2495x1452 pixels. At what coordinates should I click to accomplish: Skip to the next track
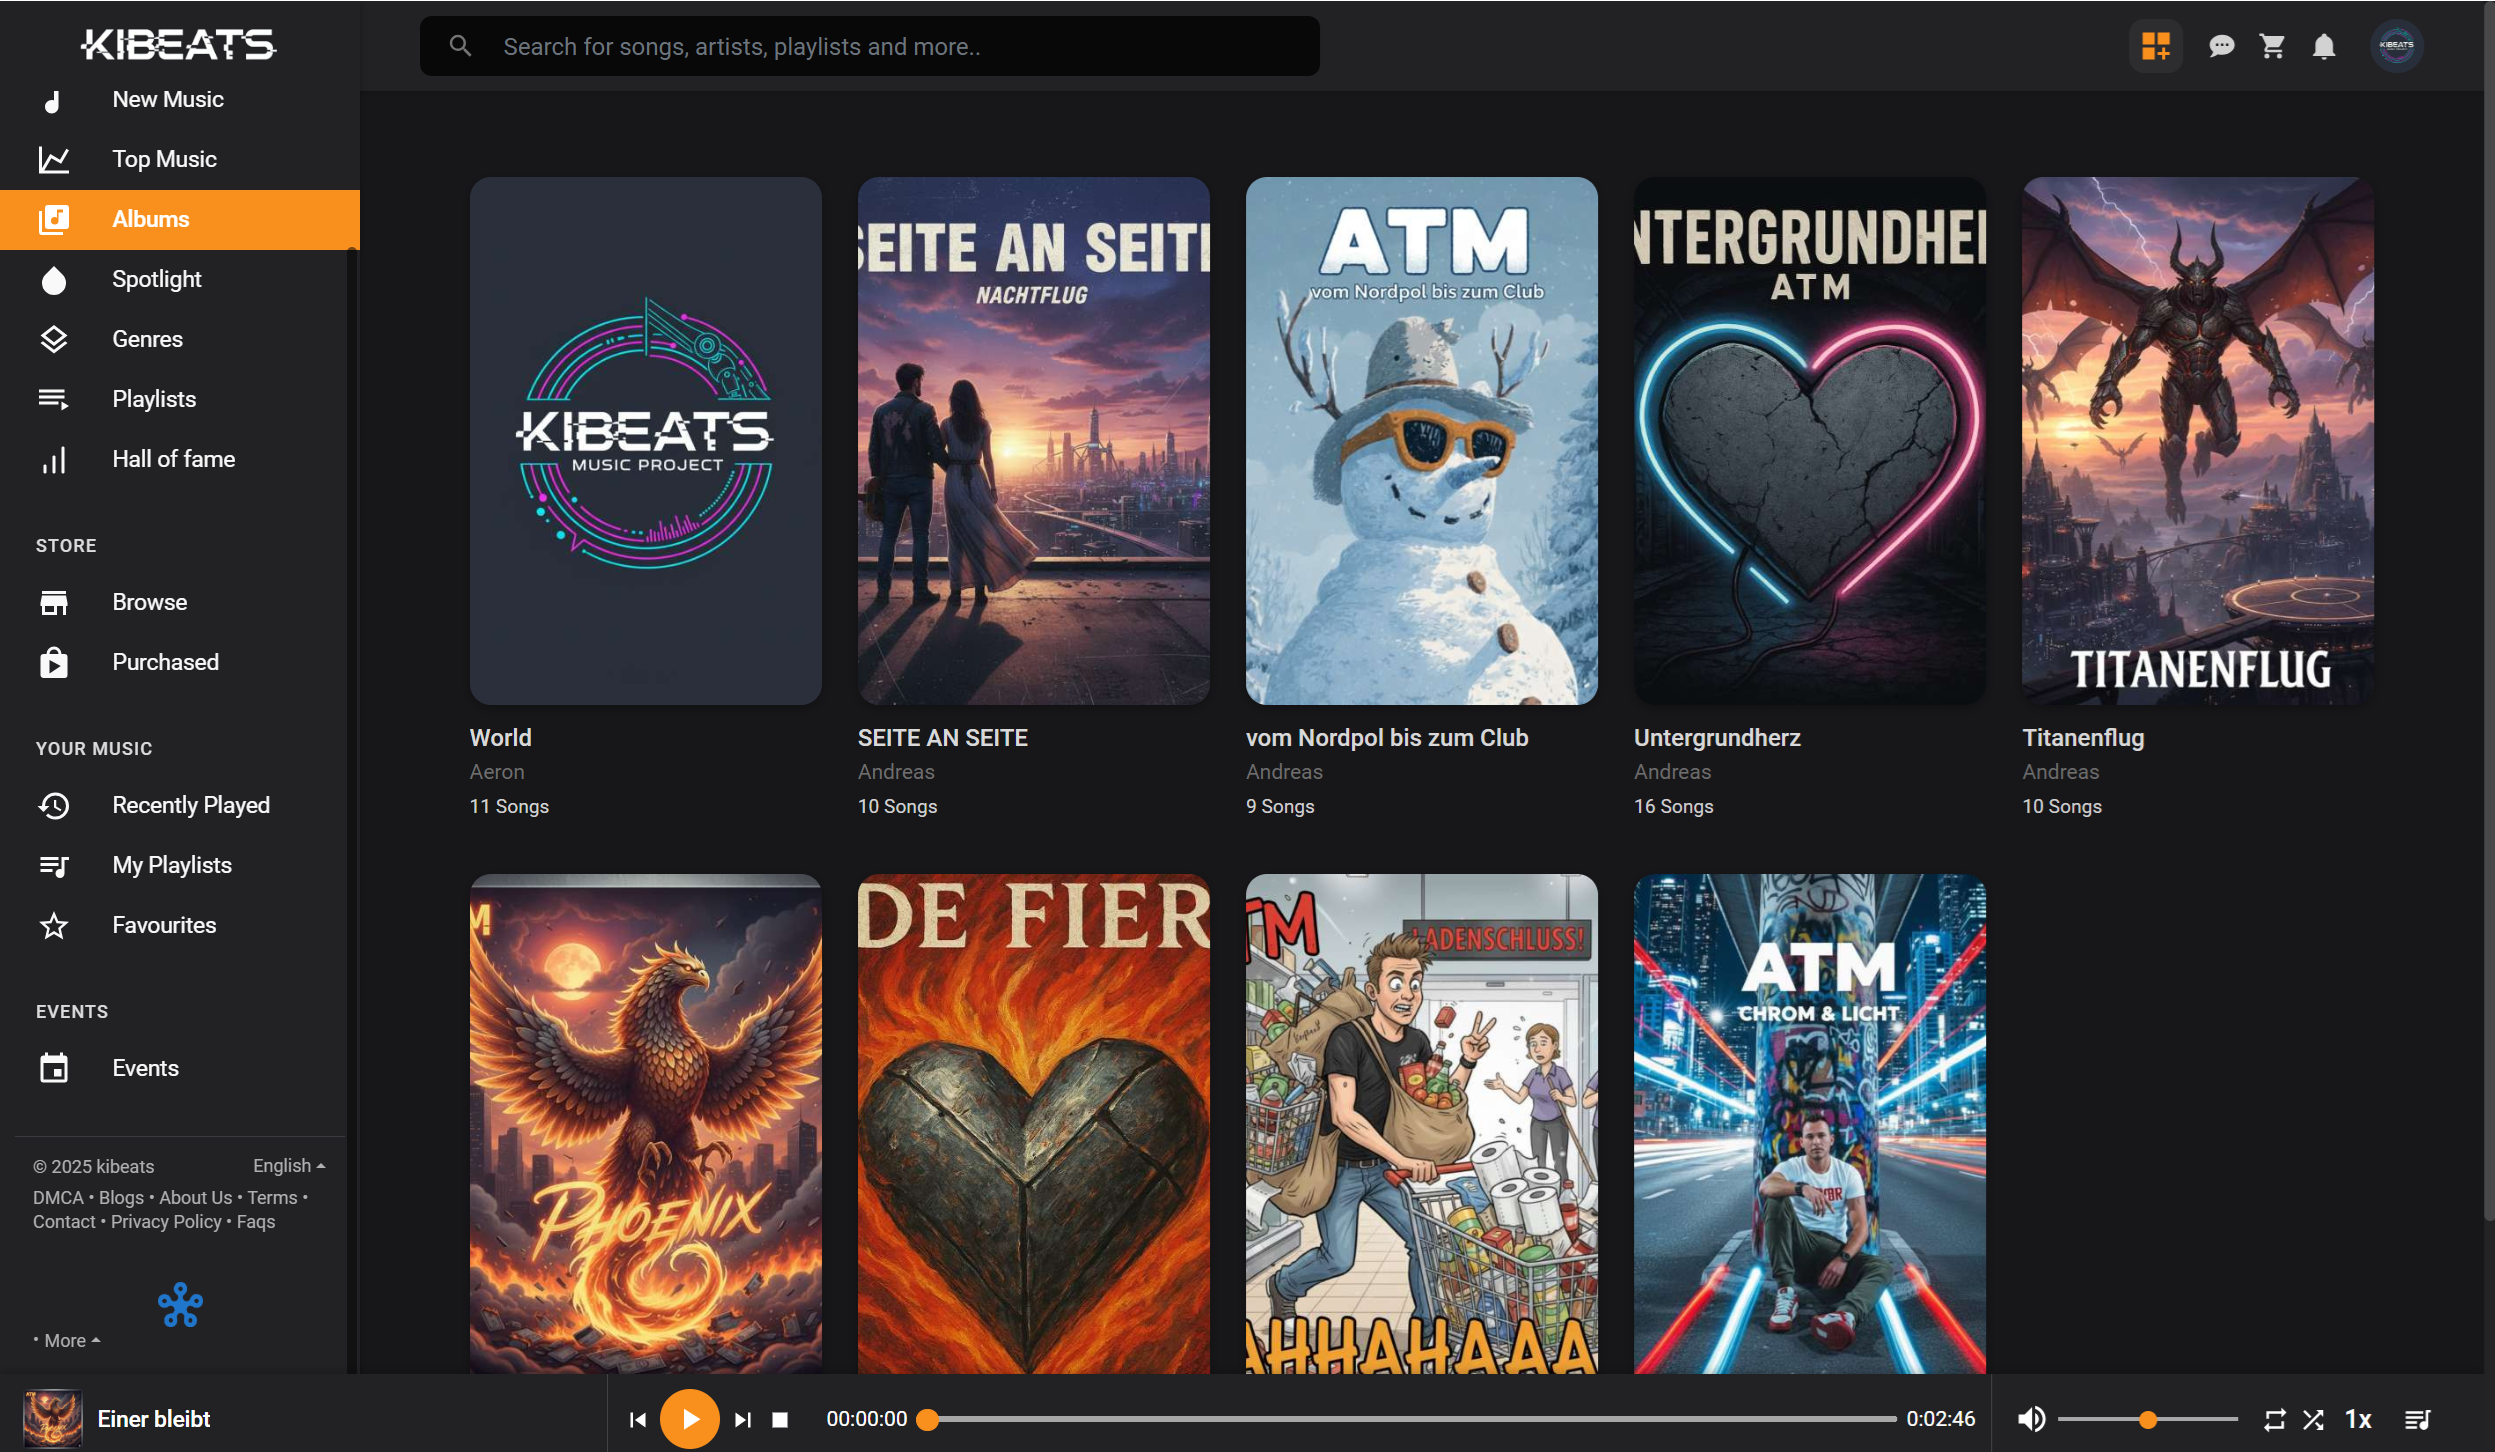pyautogui.click(x=743, y=1420)
